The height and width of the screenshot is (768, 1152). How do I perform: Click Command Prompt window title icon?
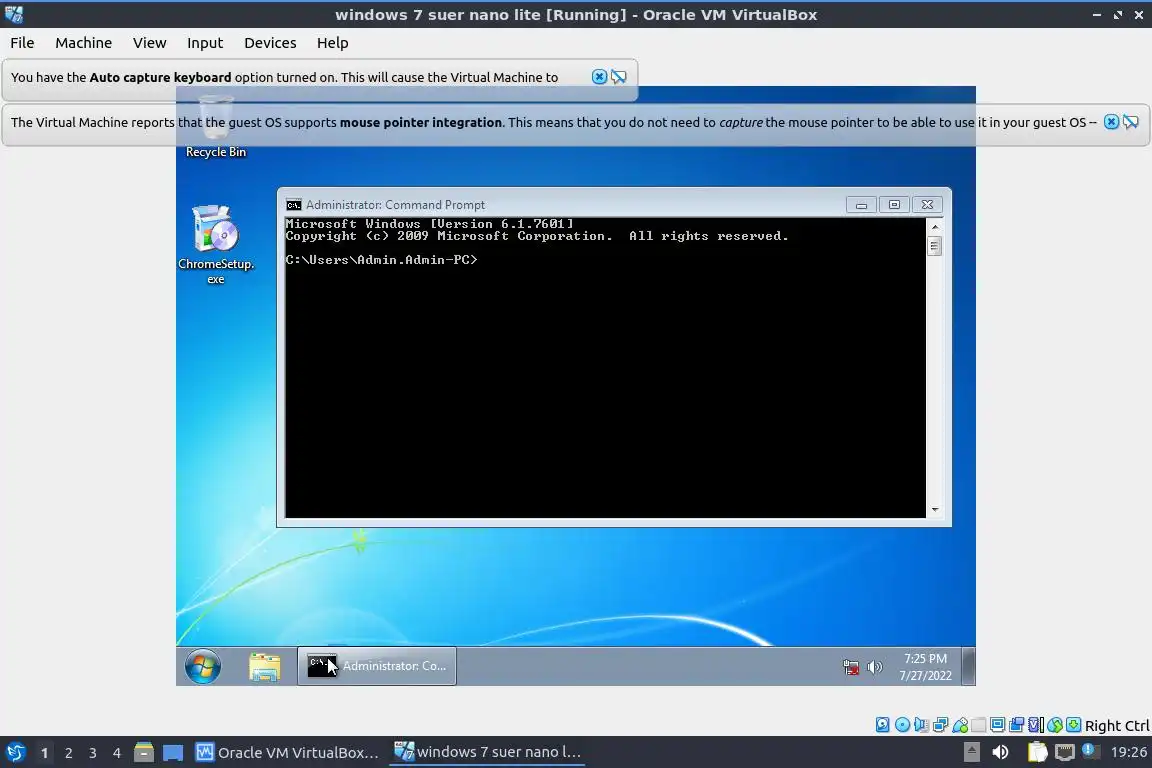coord(294,205)
